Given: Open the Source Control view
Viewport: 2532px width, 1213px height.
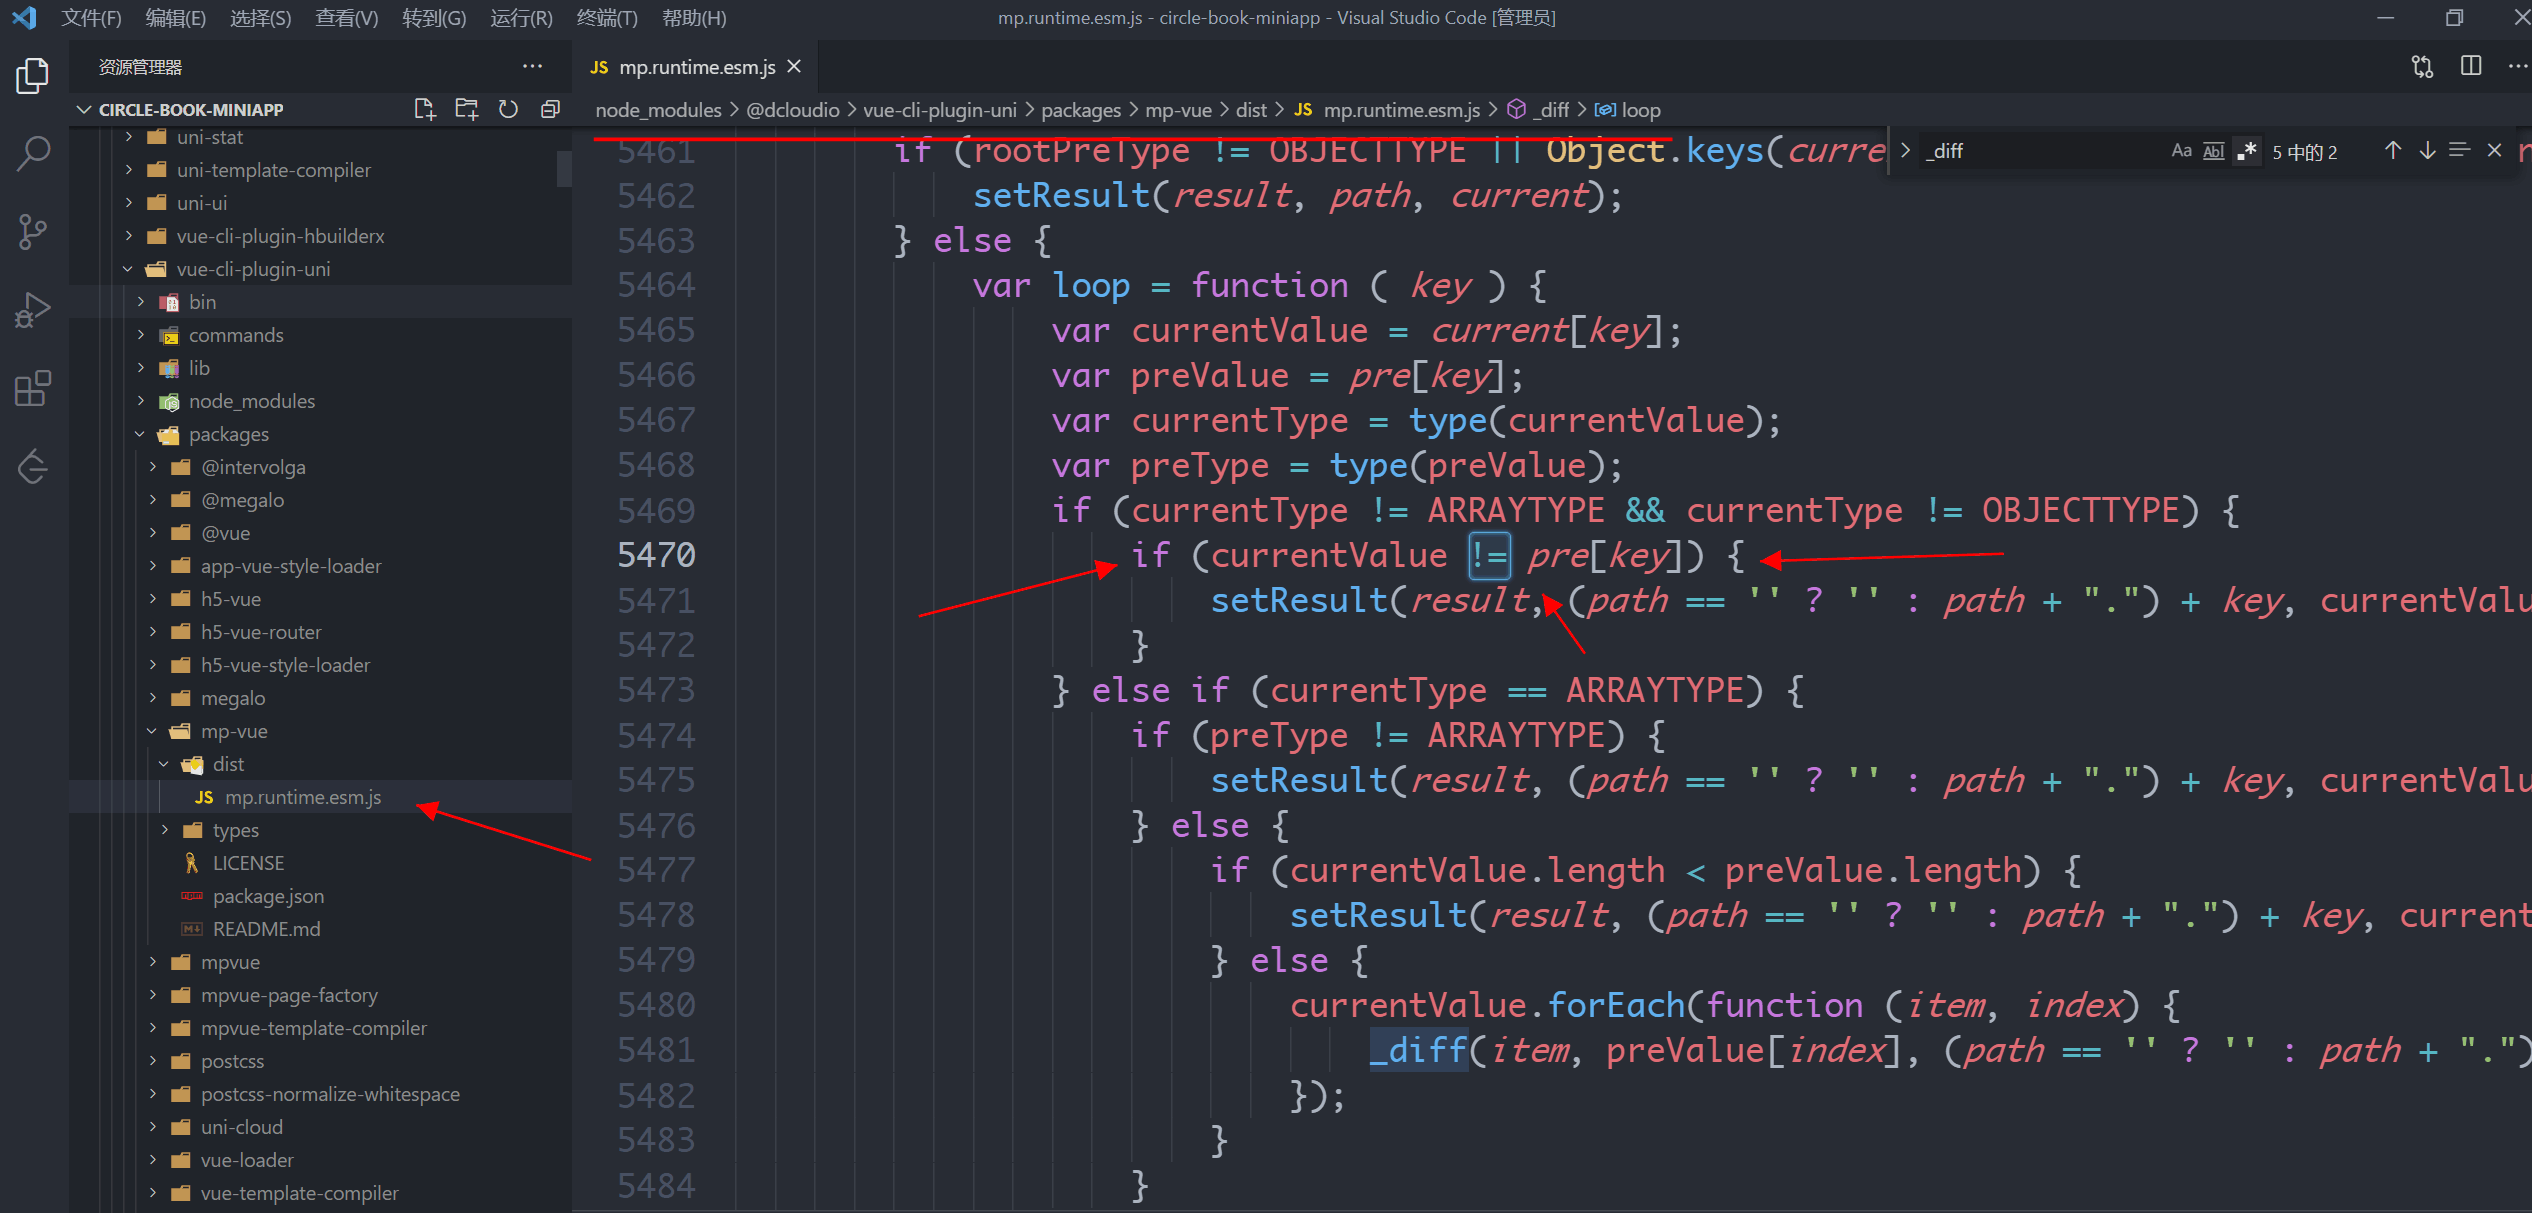Looking at the screenshot, I should pyautogui.click(x=33, y=231).
